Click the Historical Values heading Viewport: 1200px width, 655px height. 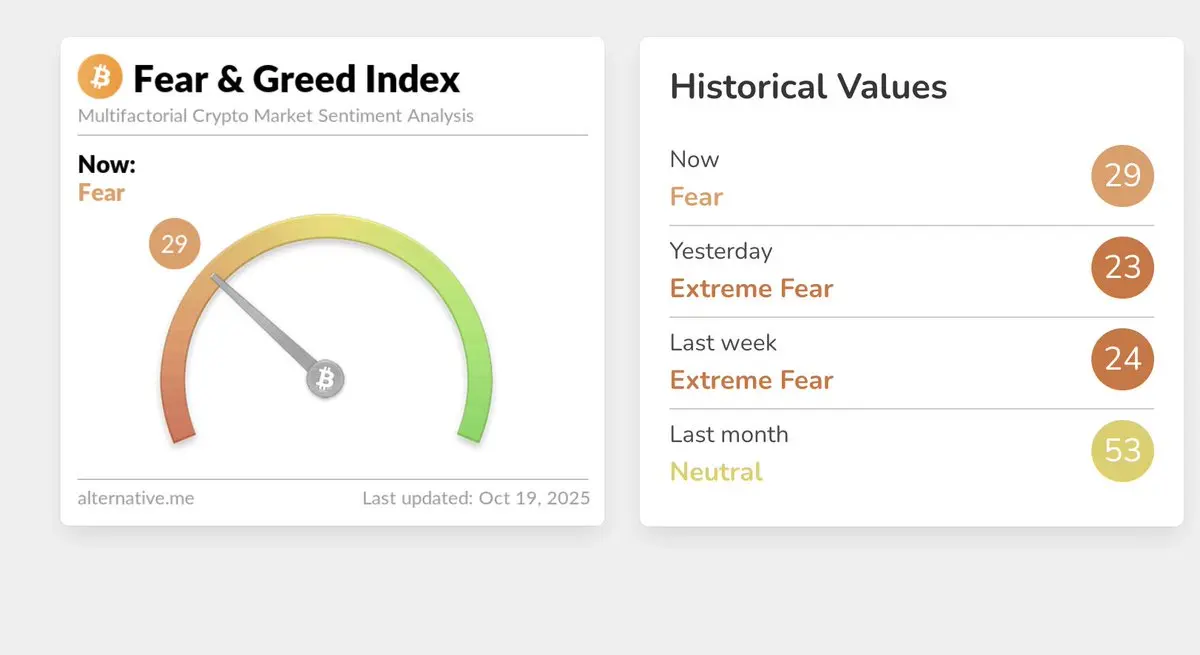tap(808, 86)
